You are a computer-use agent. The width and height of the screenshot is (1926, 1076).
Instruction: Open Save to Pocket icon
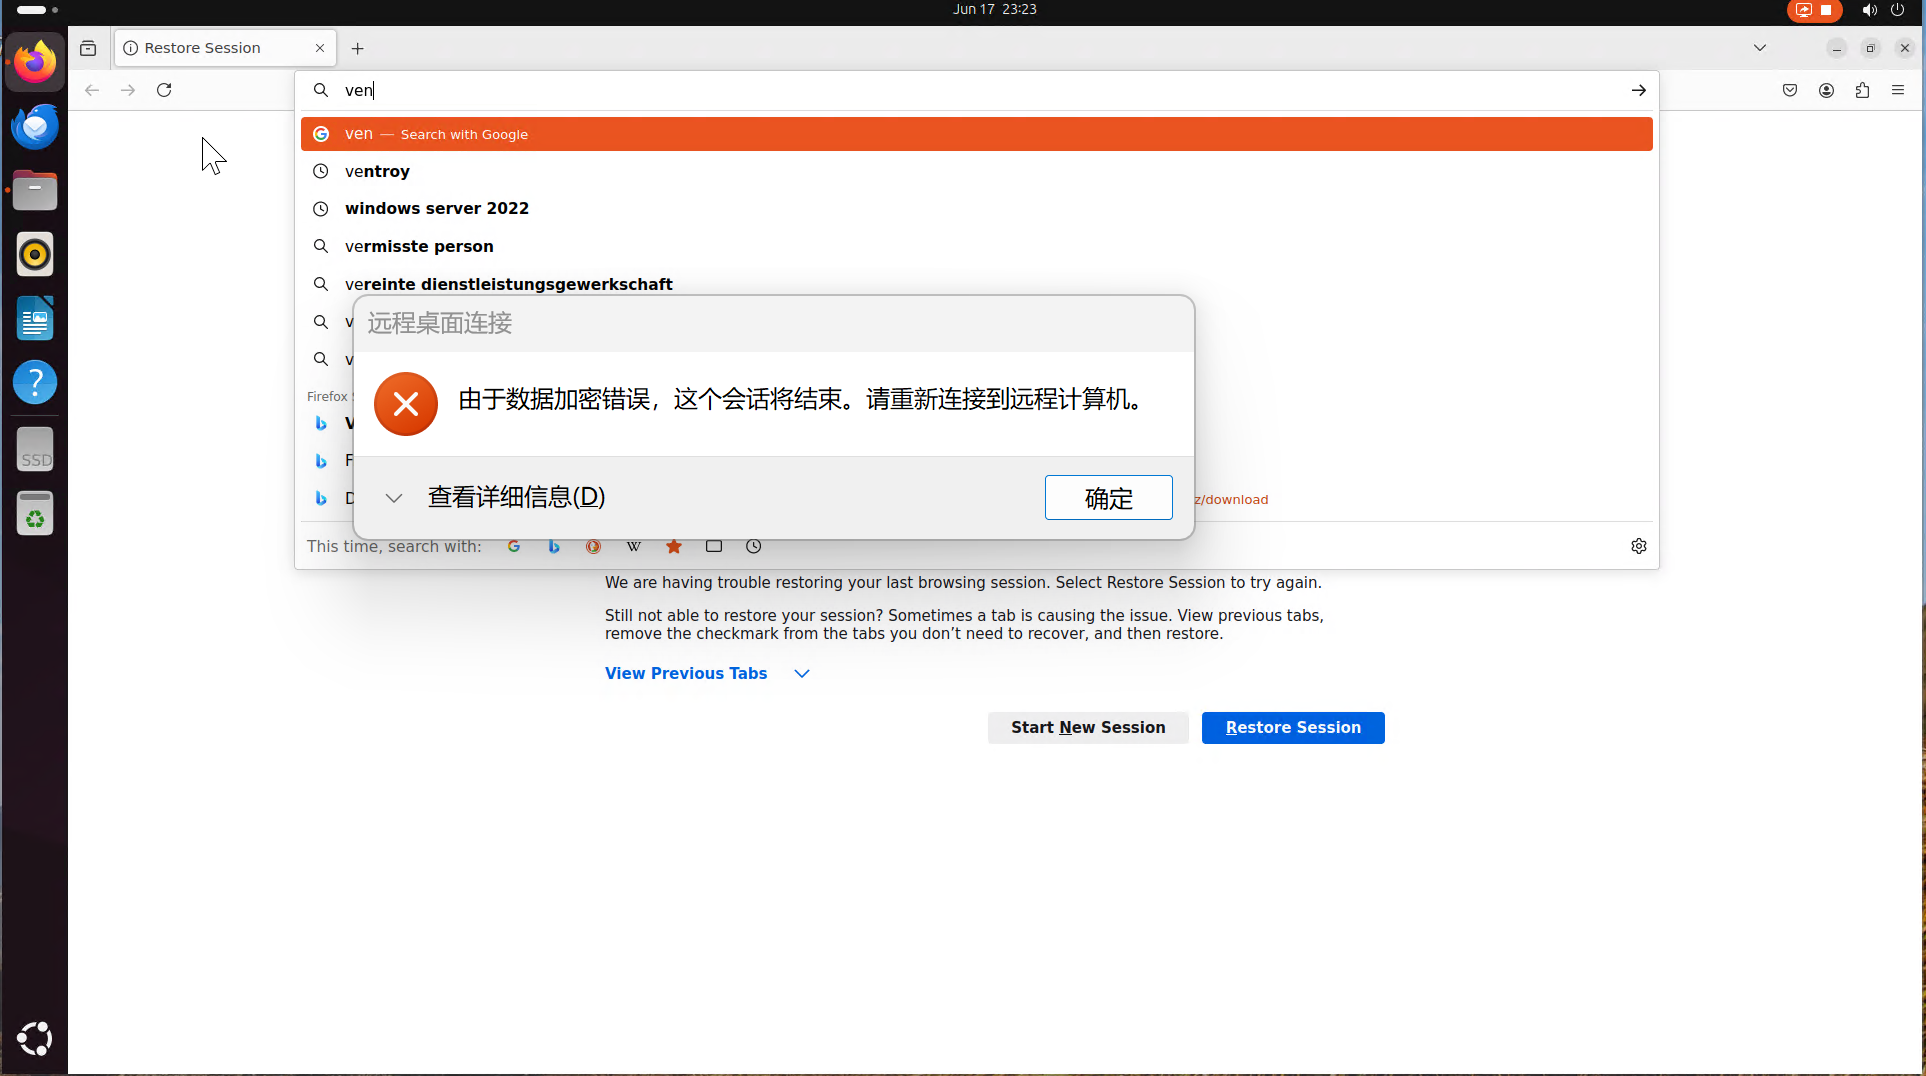1790,90
